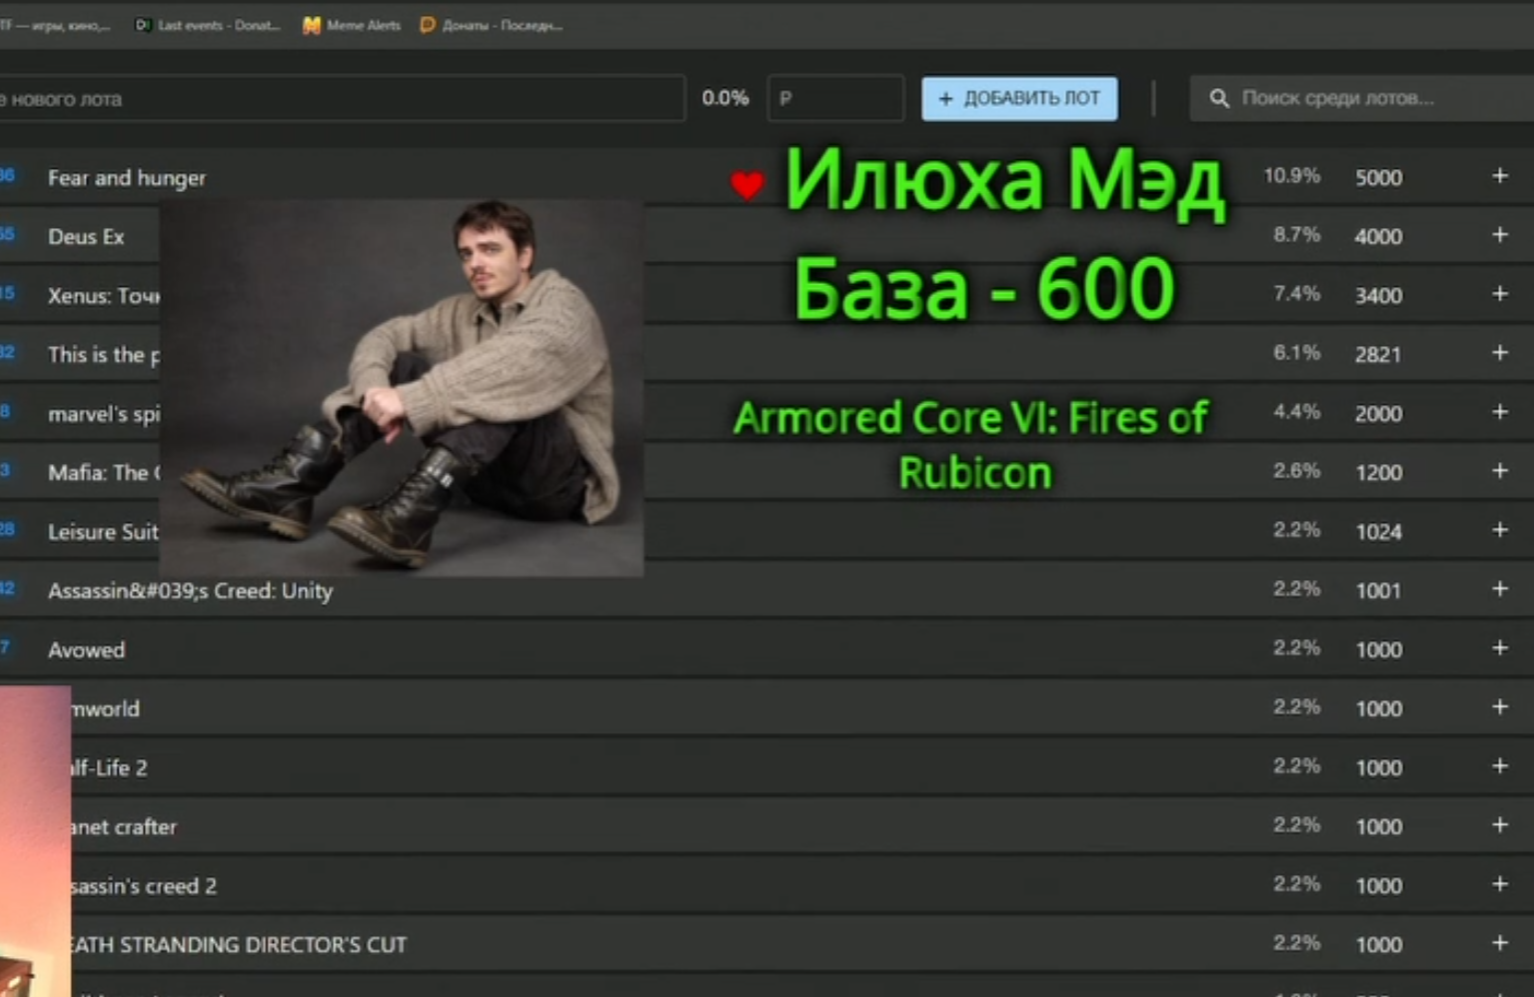1534x997 pixels.
Task: Focus the new lot name field
Action: coord(342,98)
